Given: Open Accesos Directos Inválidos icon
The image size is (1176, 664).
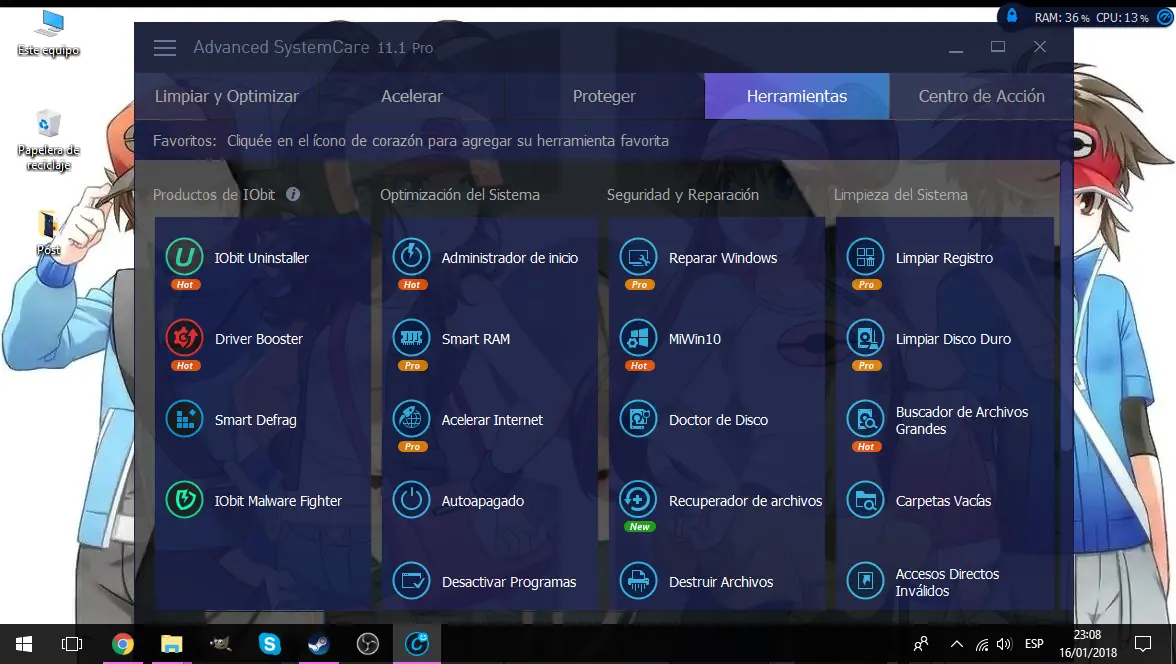Looking at the screenshot, I should tap(866, 581).
